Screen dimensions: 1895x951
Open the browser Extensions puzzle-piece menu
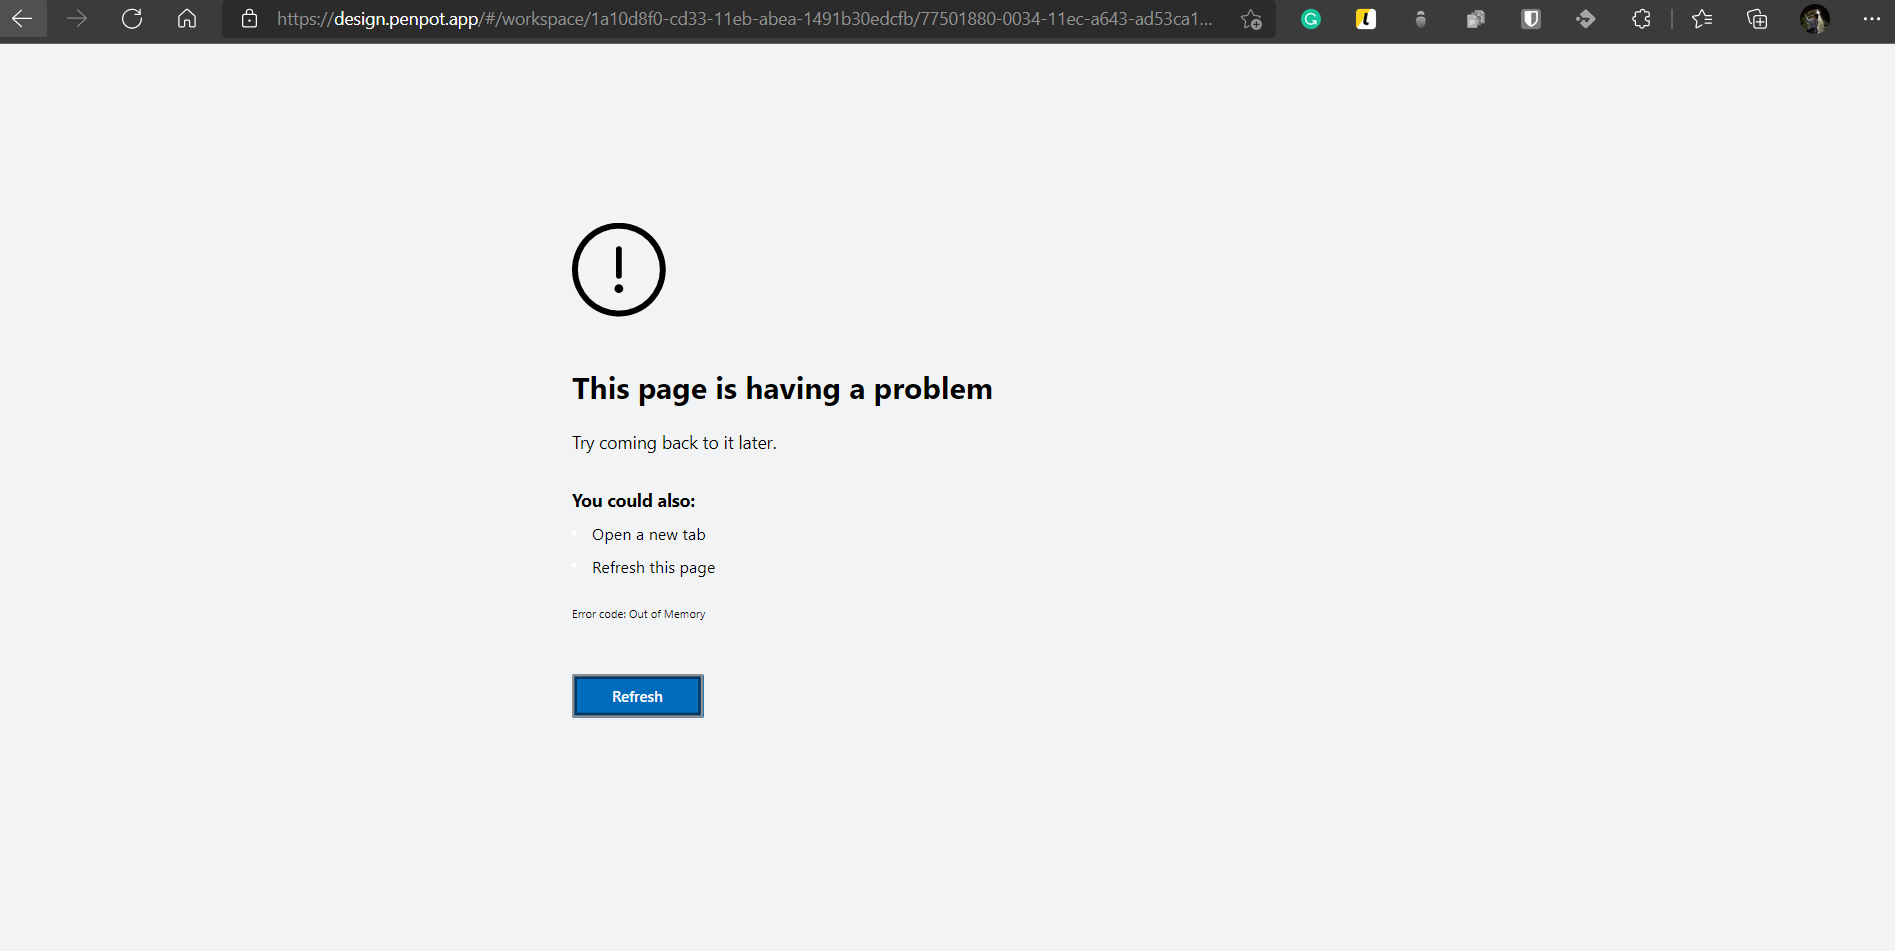coord(1641,19)
